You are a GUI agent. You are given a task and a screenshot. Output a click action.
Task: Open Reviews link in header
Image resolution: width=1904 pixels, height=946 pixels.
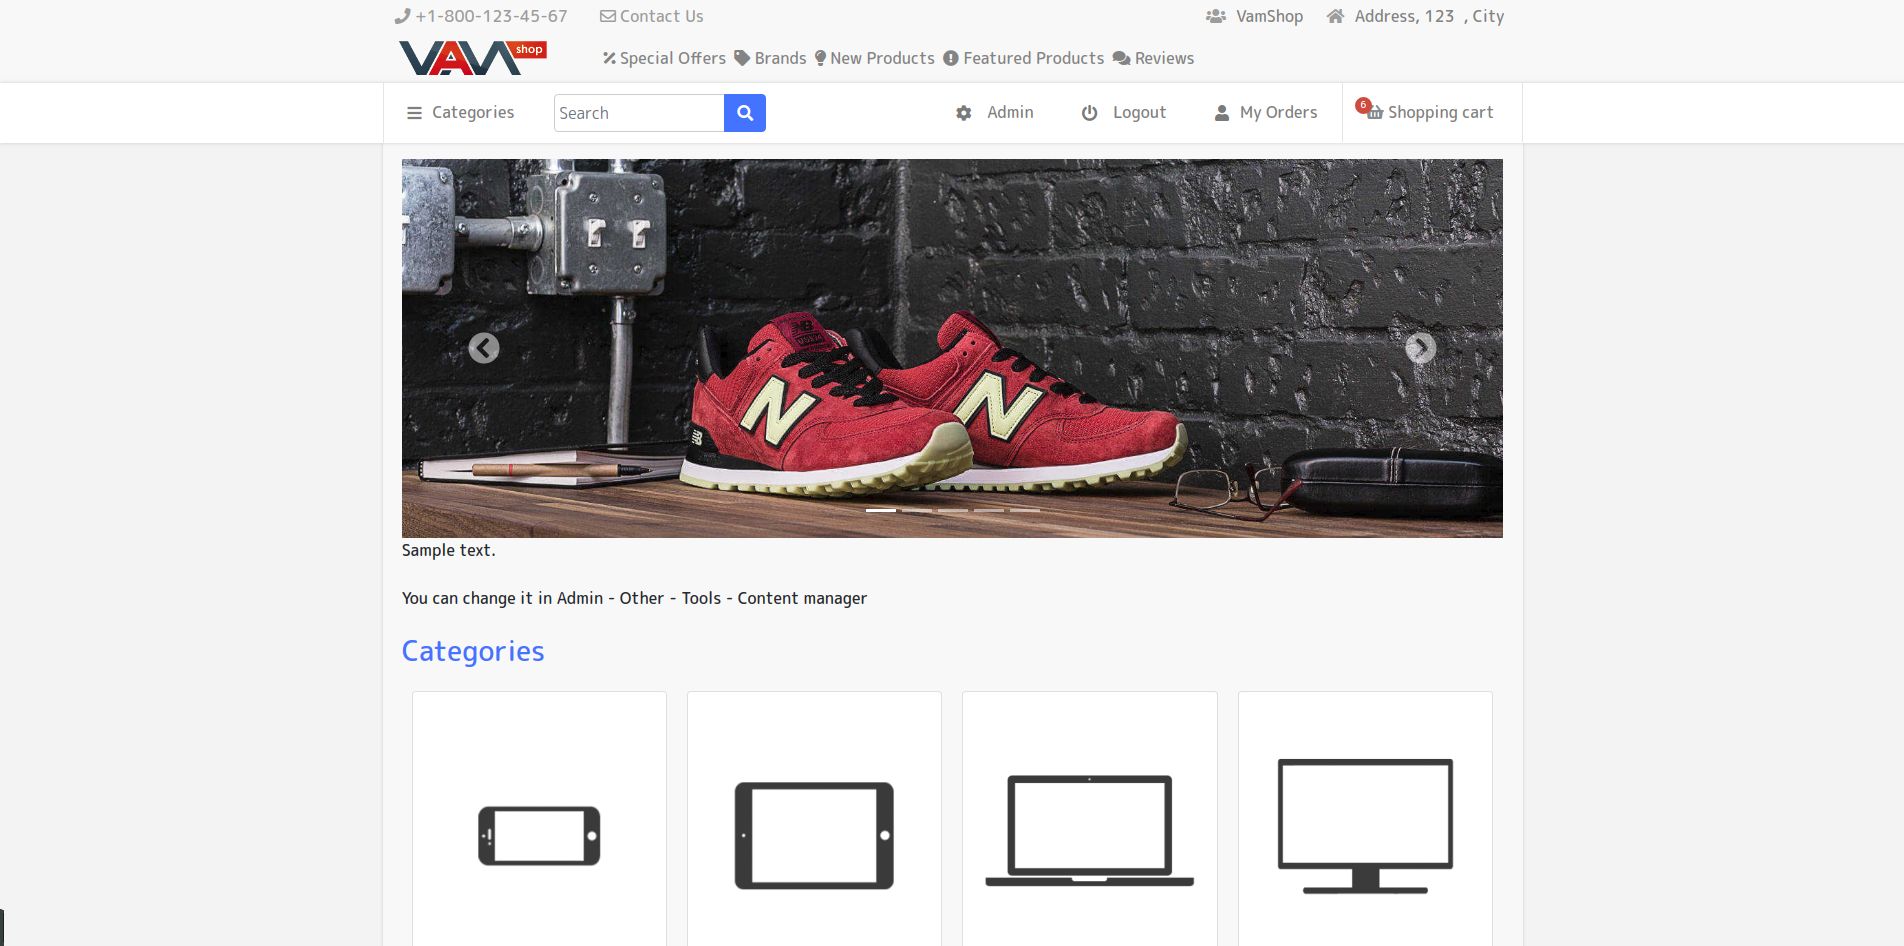1153,58
